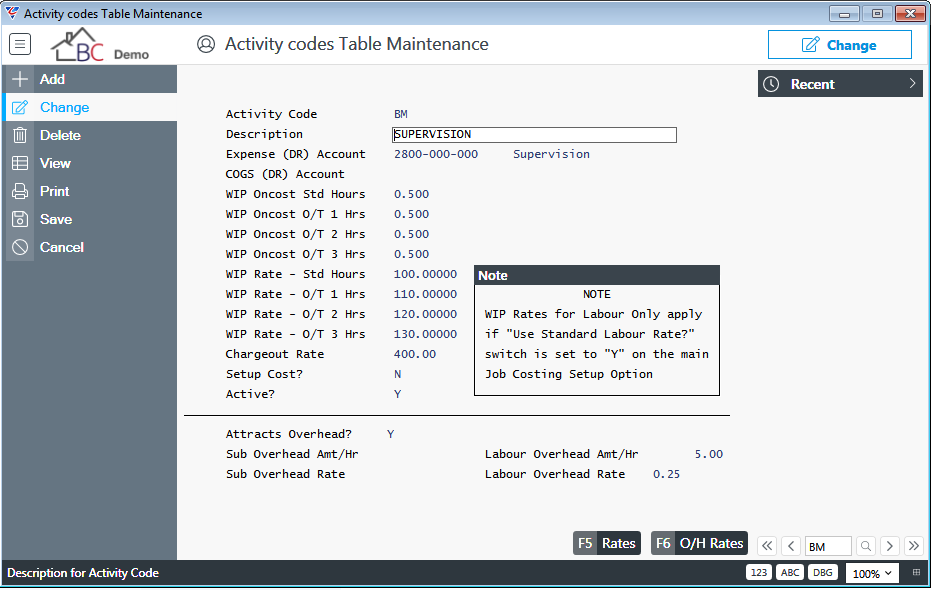Open the 100% zoom dropdown
Screen dimensions: 932x590
click(872, 574)
